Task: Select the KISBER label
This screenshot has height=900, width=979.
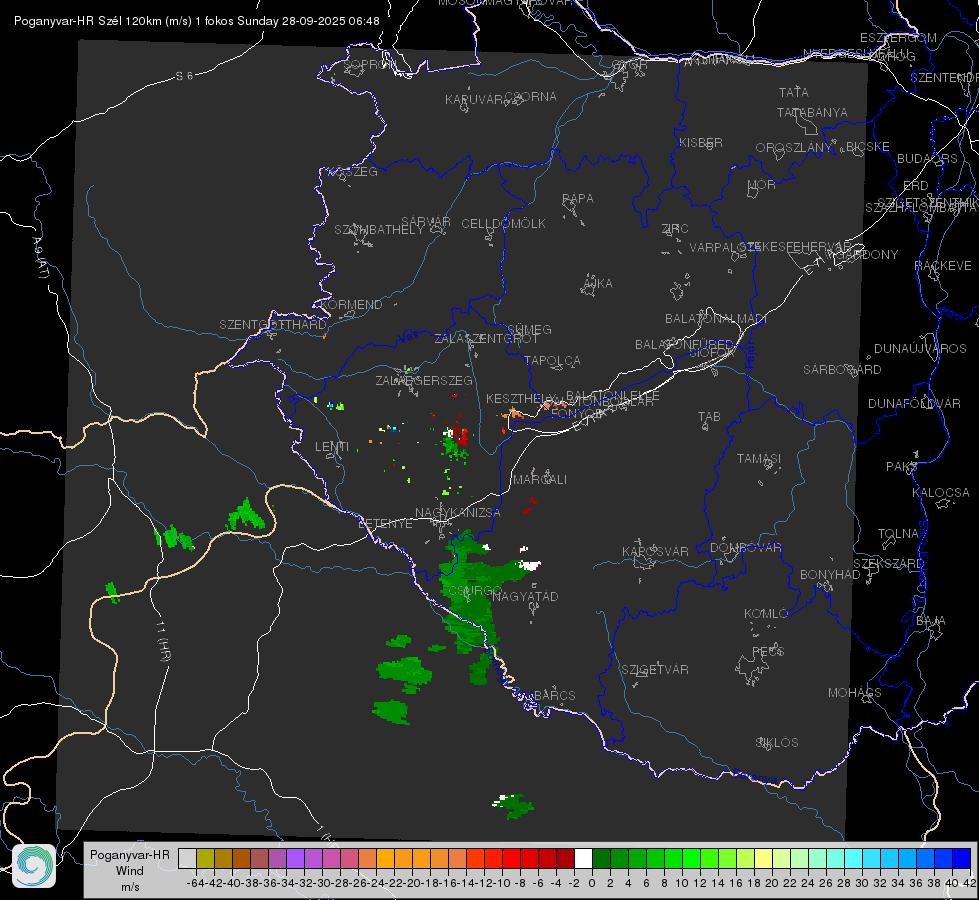Action: click(701, 143)
